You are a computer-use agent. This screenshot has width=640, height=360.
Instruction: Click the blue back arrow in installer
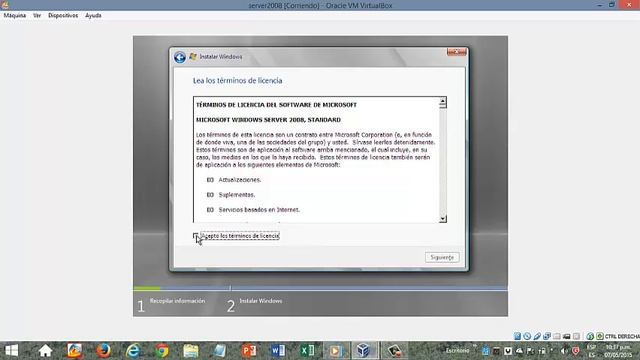(180, 57)
